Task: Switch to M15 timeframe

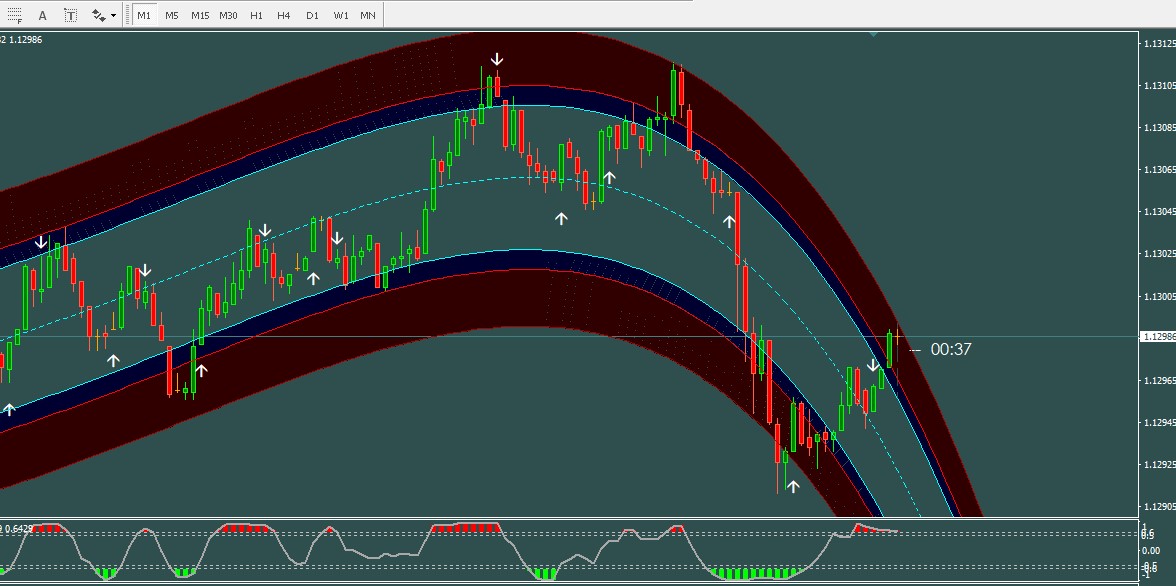Action: click(200, 15)
